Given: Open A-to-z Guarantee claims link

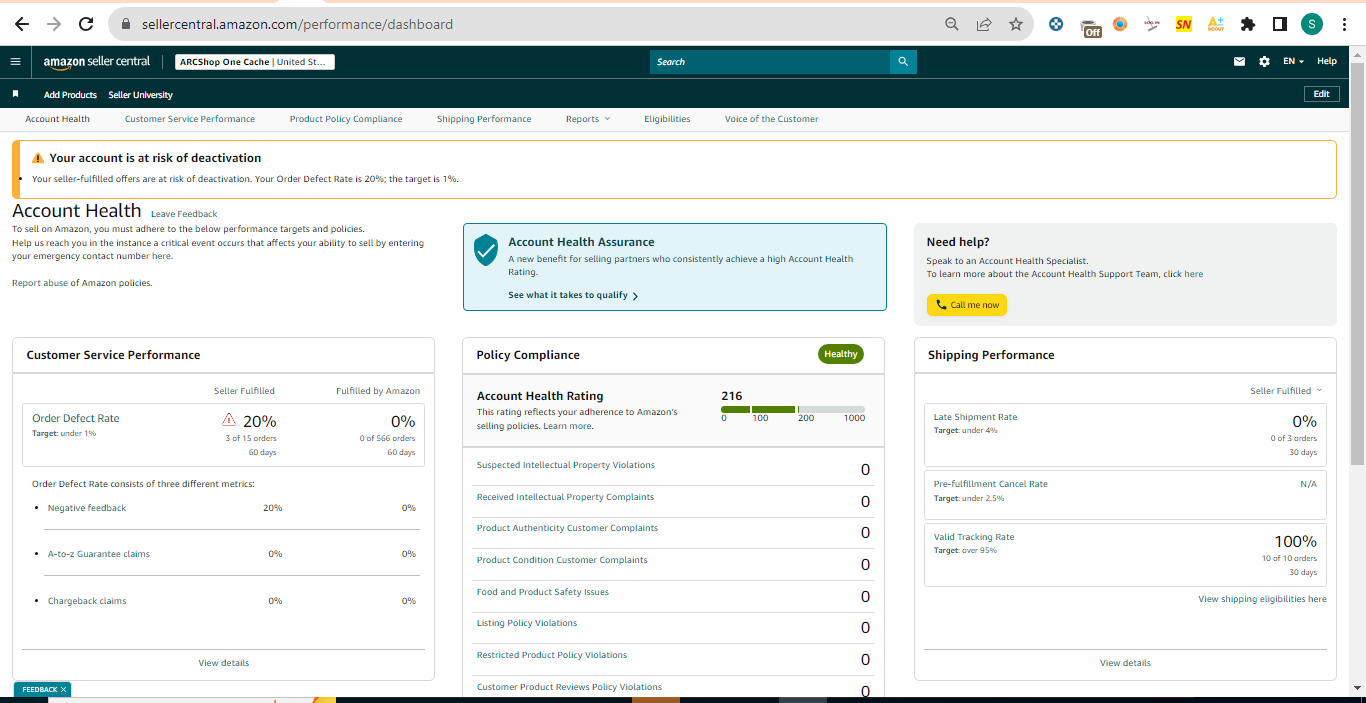Looking at the screenshot, I should [x=99, y=554].
